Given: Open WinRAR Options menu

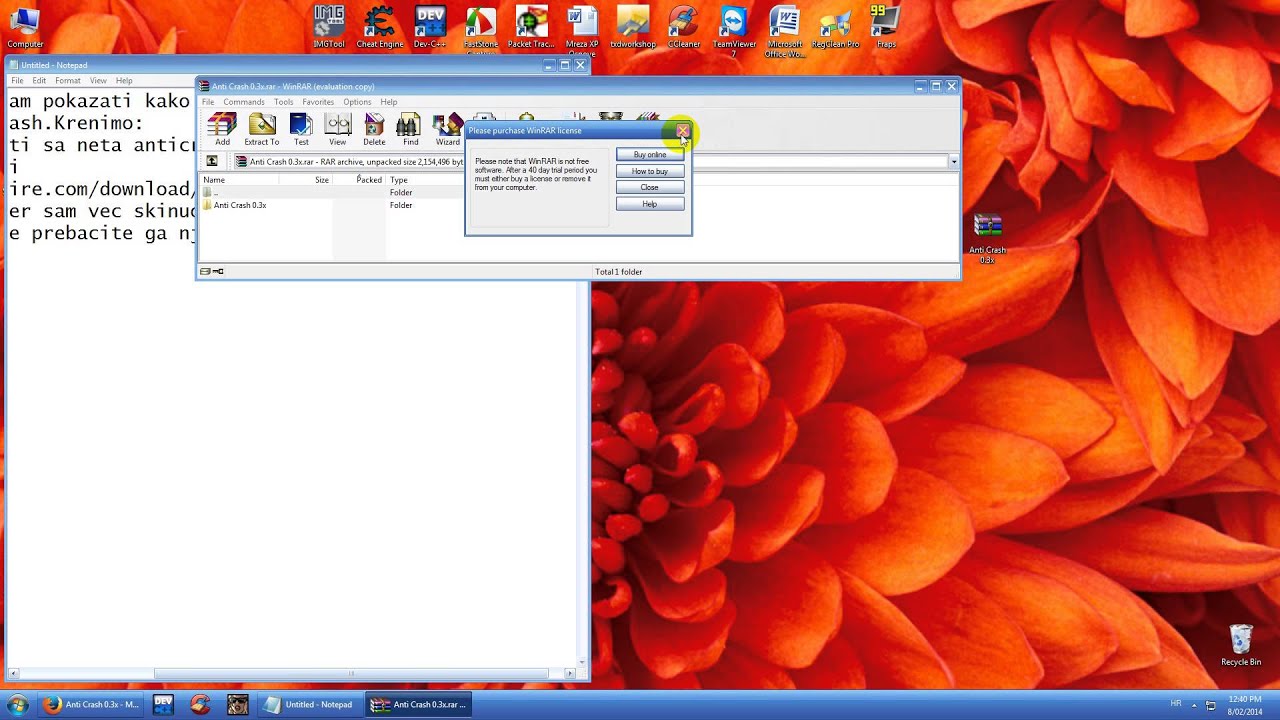Looking at the screenshot, I should click(357, 102).
